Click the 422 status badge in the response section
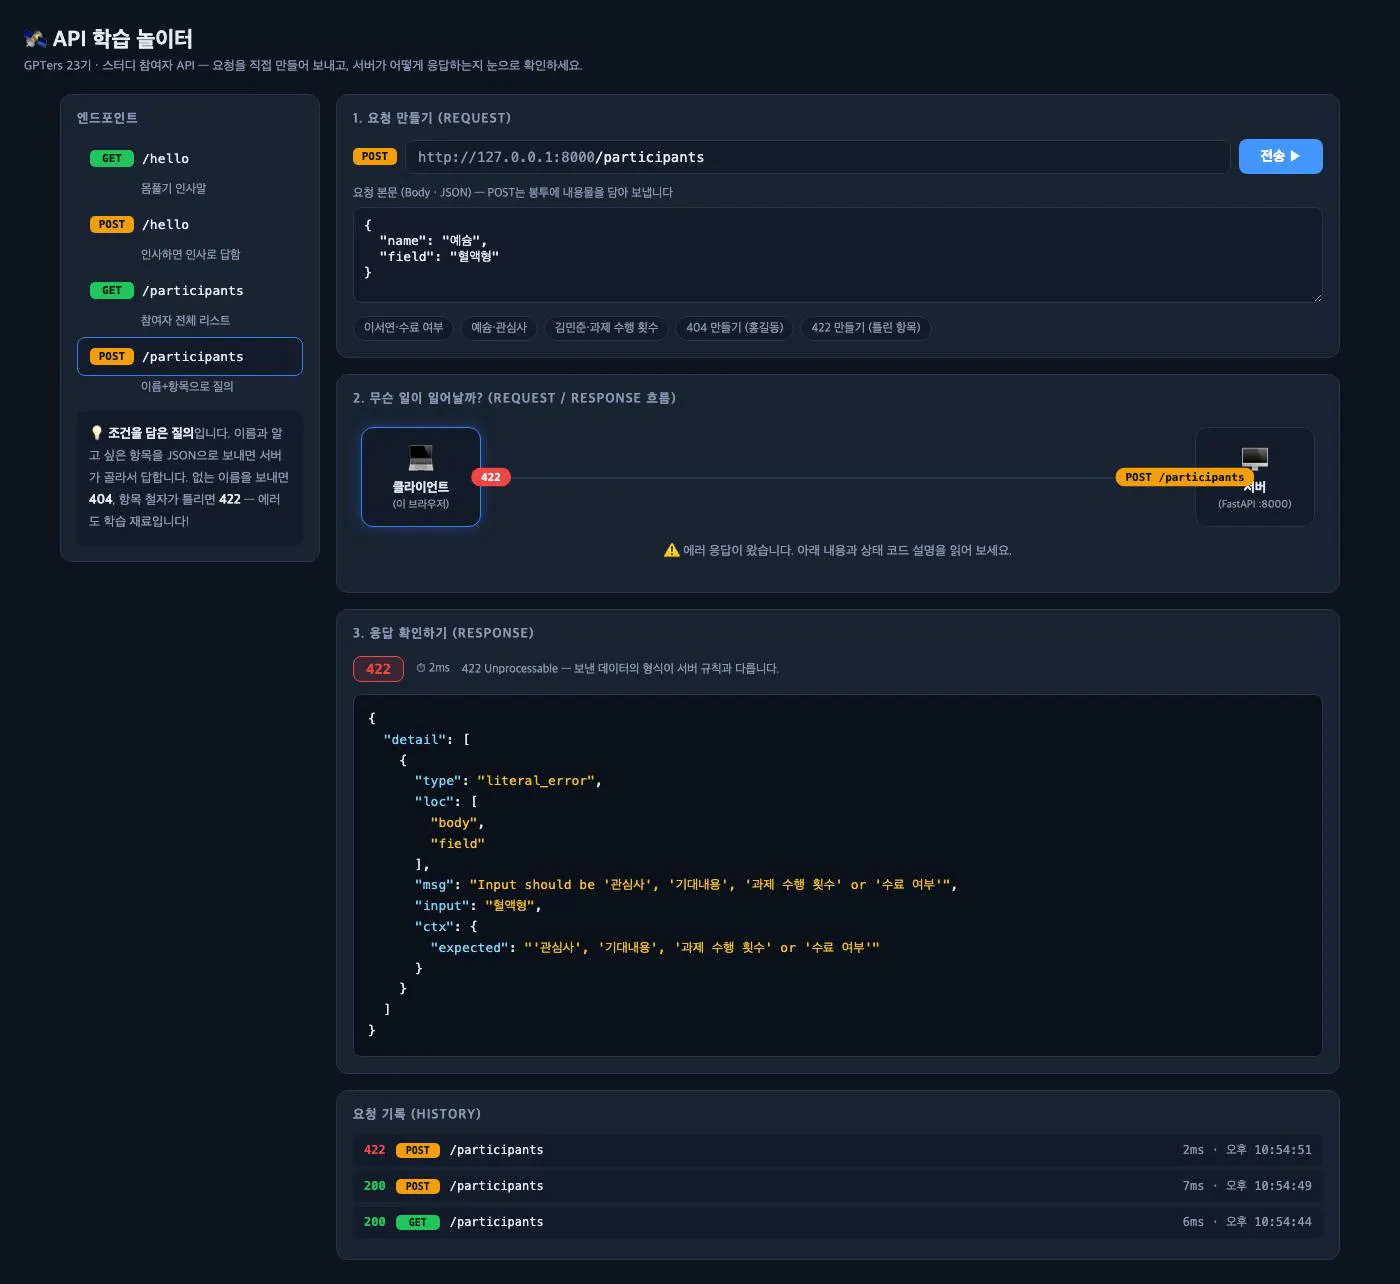This screenshot has height=1284, width=1400. point(378,669)
